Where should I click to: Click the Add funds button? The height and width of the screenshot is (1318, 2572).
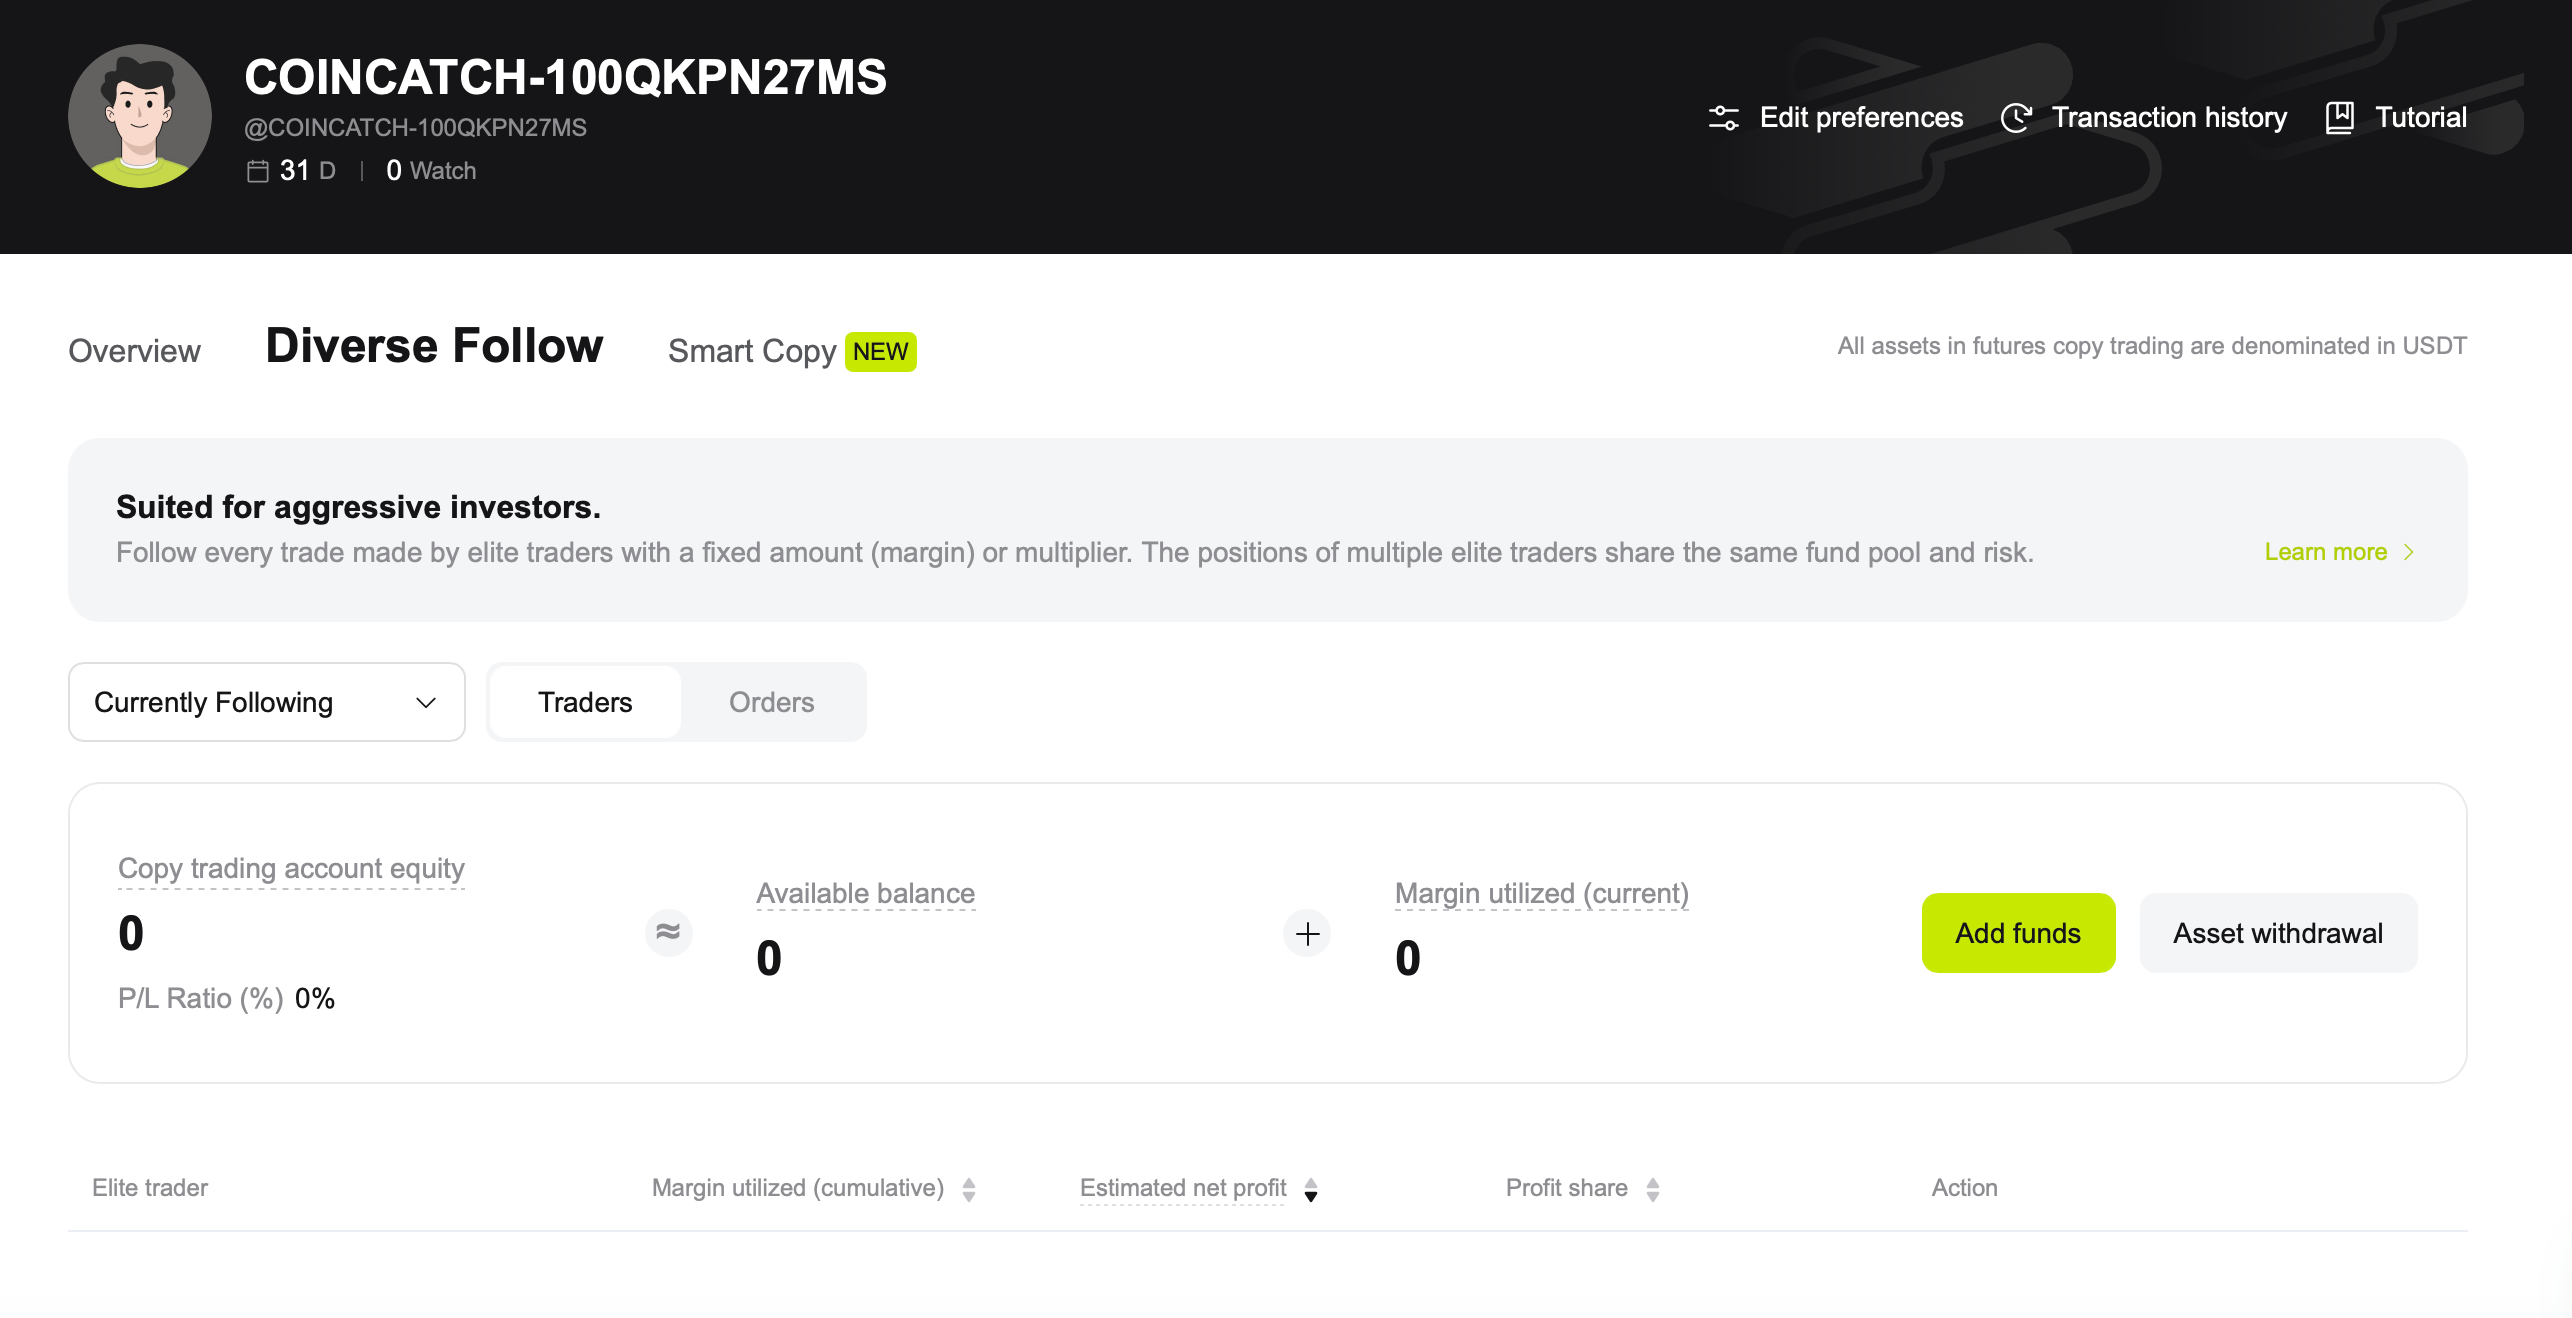(2018, 933)
